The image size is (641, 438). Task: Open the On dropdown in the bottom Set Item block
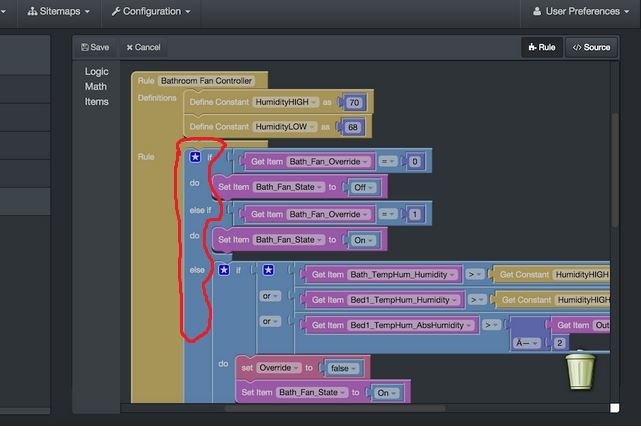[386, 393]
